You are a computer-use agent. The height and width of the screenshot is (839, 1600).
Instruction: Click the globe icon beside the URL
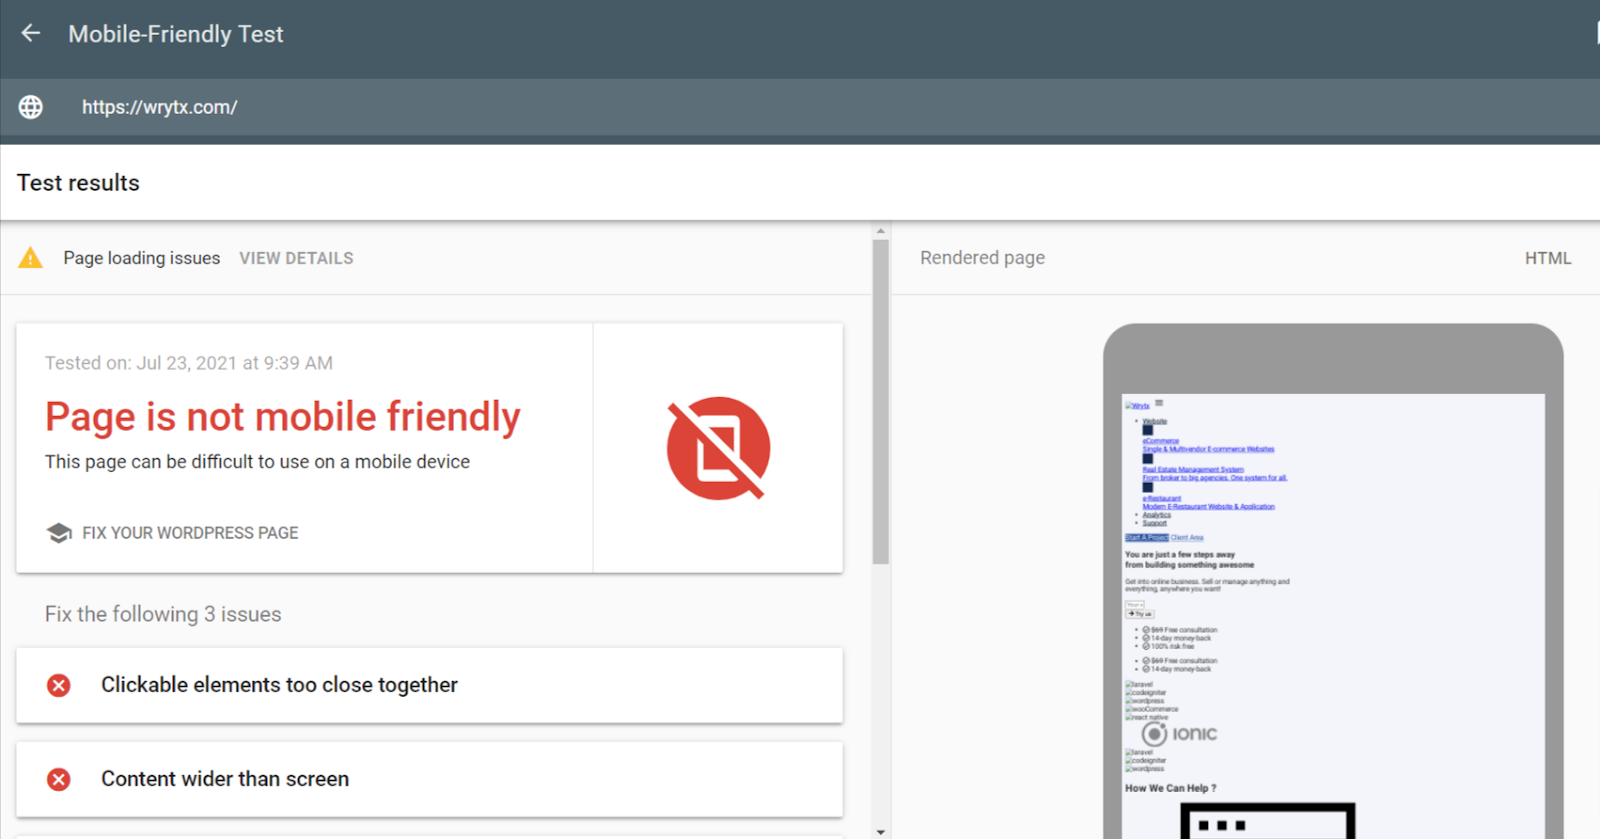(31, 107)
